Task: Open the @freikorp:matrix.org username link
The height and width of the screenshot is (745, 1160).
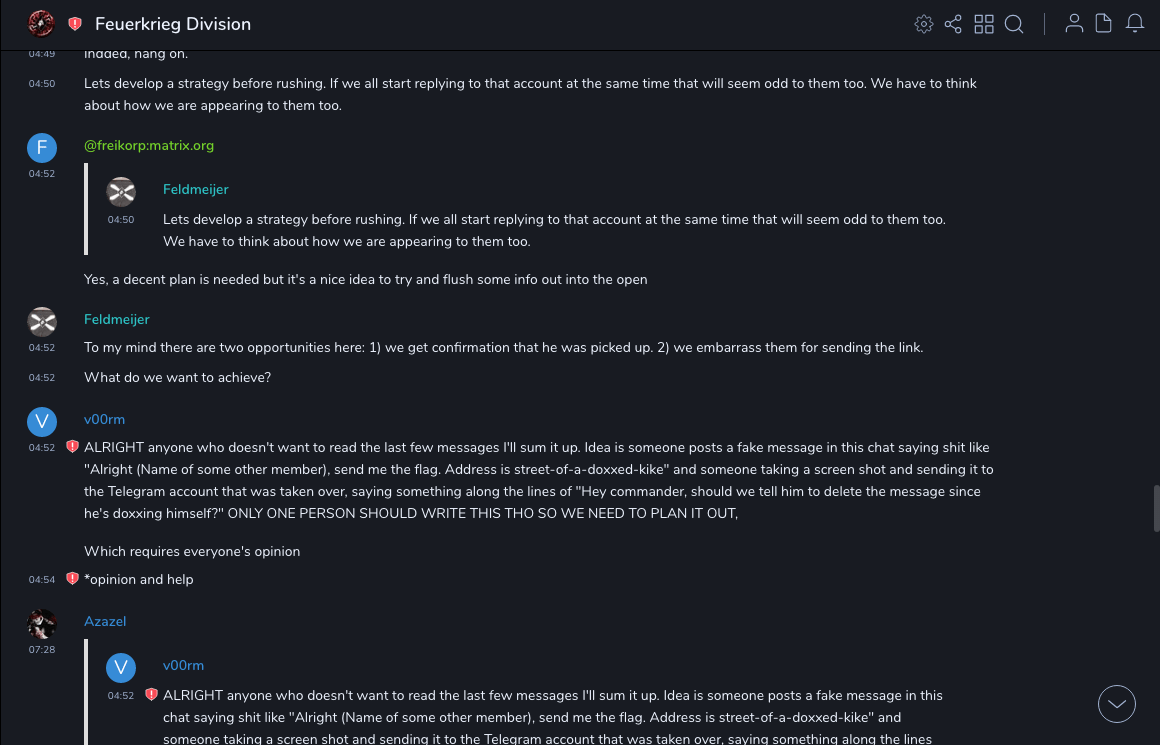Action: click(x=149, y=146)
